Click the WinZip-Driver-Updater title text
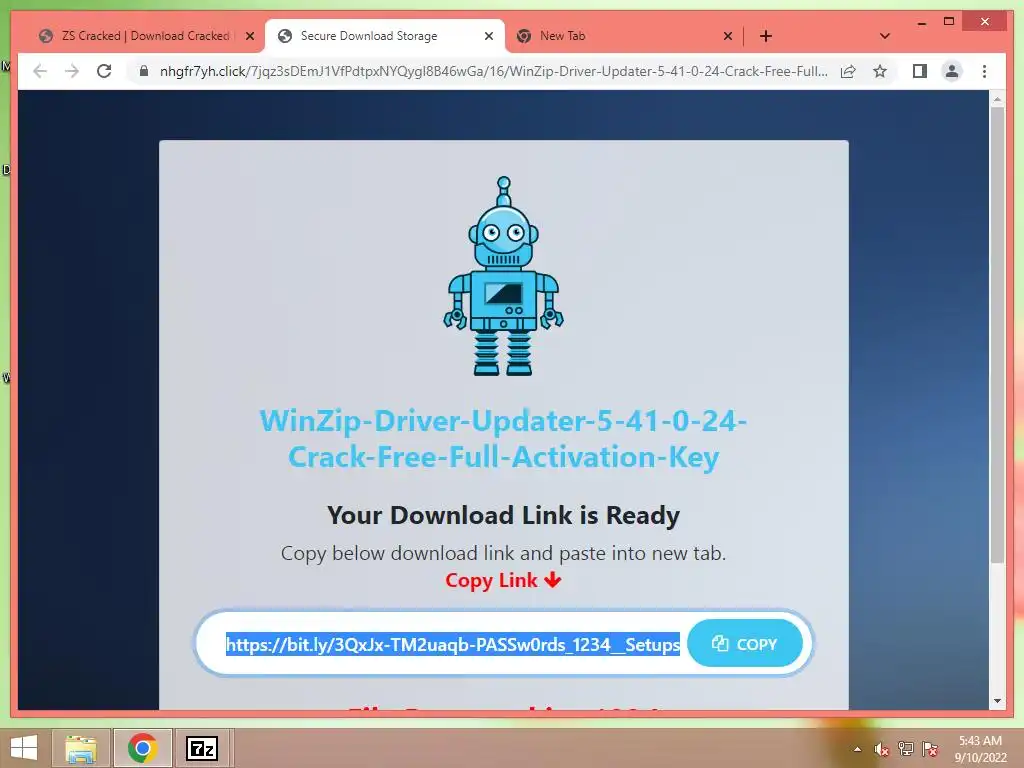The image size is (1024, 768). point(504,438)
